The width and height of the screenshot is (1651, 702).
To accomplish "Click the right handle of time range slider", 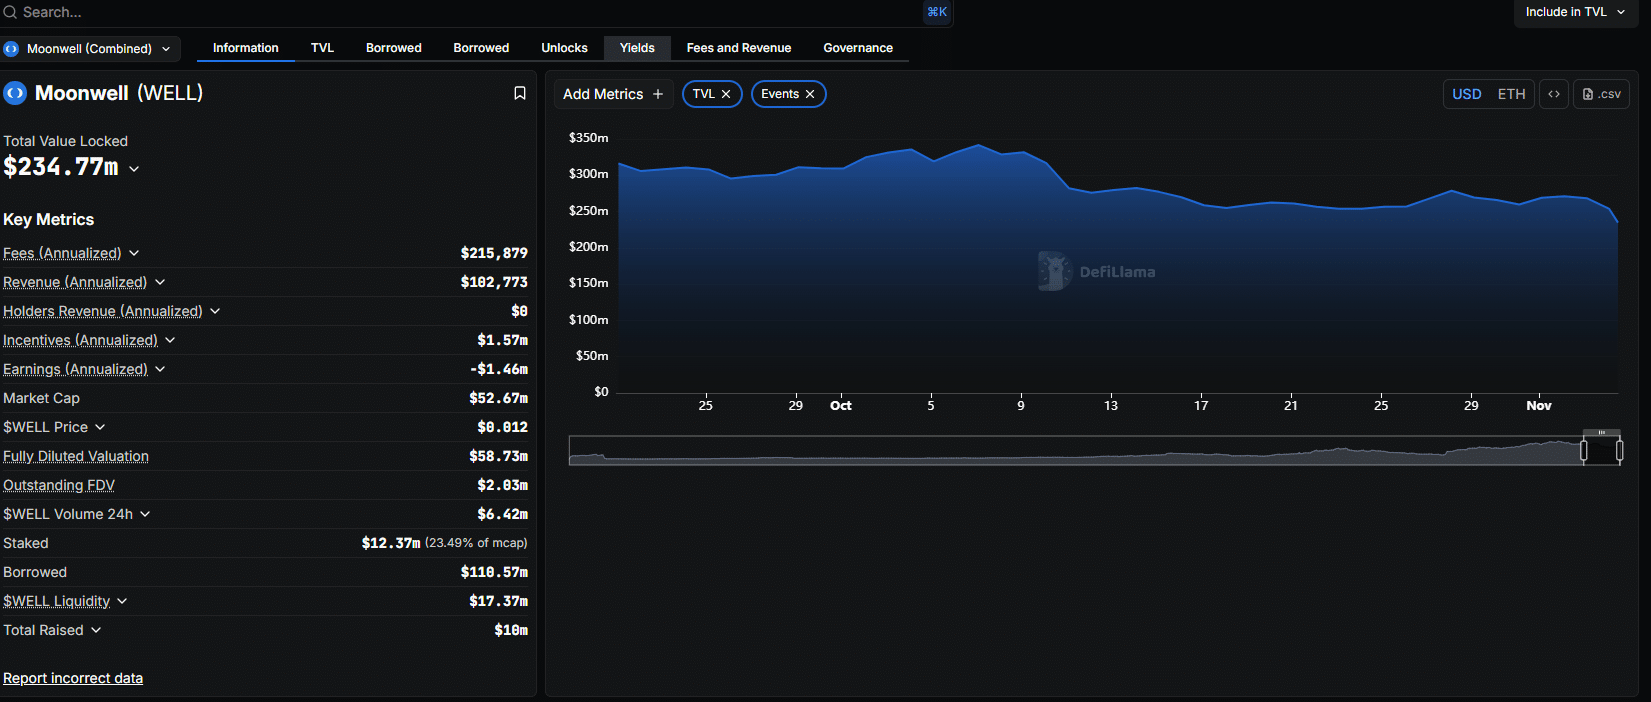I will 1619,451.
